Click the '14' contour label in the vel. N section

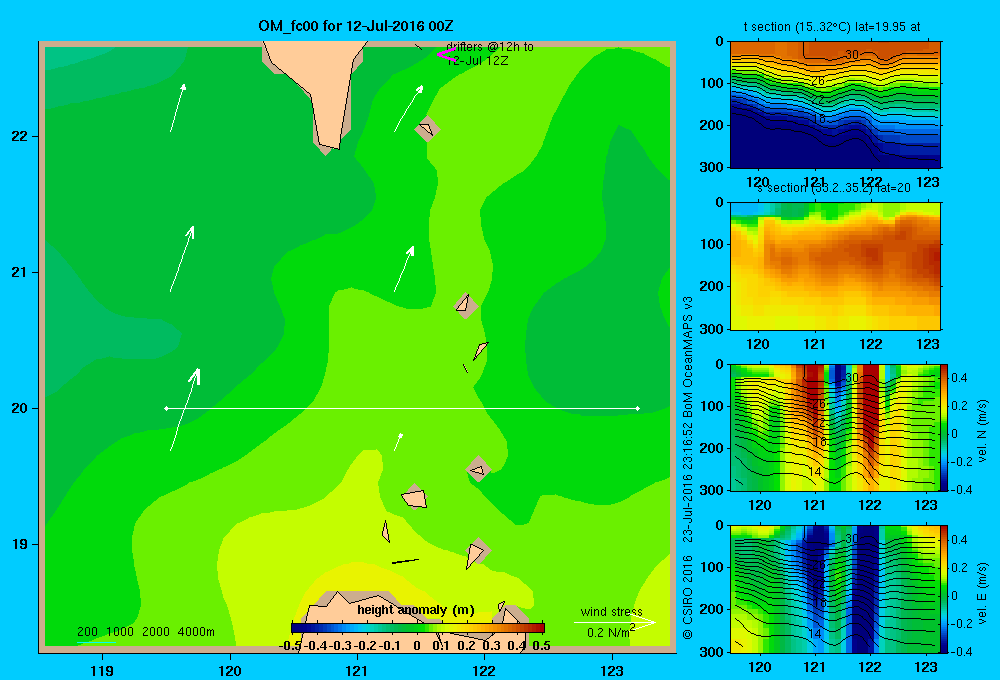(x=814, y=472)
